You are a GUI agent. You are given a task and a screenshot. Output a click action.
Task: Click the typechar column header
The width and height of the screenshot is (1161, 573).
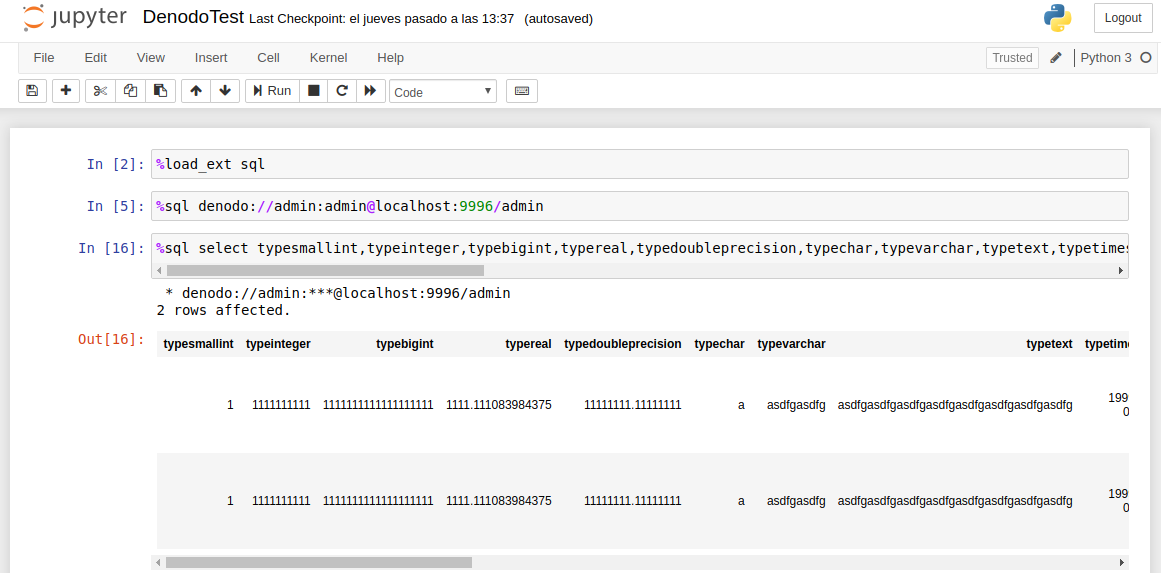[x=720, y=344]
